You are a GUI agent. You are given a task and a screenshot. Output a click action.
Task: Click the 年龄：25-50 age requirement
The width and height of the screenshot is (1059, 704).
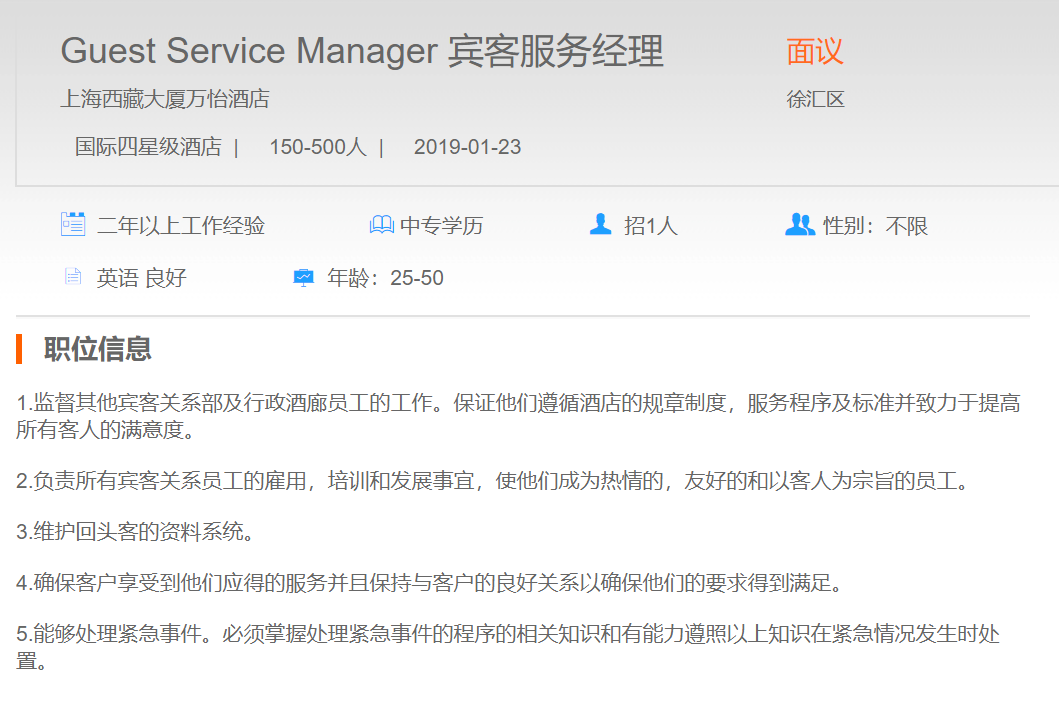[385, 278]
